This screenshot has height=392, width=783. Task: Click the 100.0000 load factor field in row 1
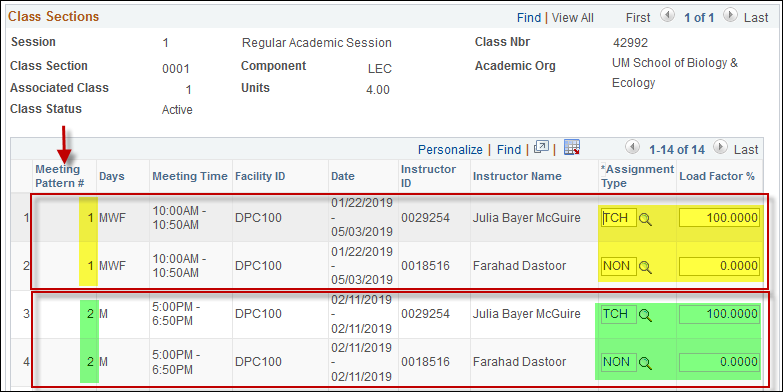click(719, 218)
